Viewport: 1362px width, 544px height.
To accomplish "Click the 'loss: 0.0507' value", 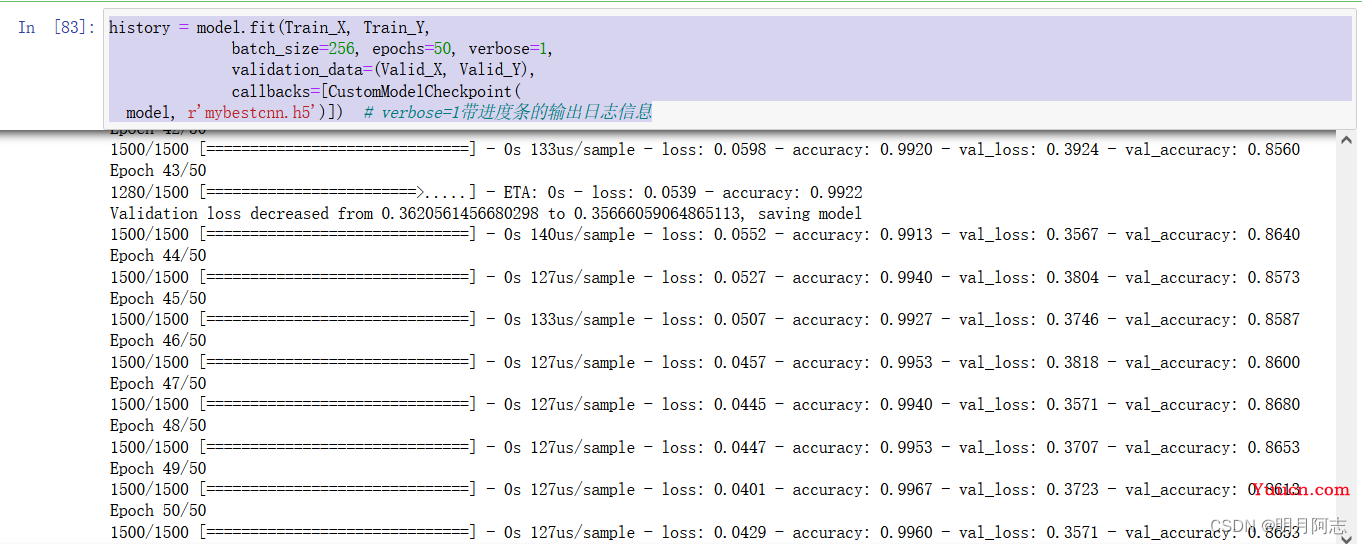I will click(714, 320).
